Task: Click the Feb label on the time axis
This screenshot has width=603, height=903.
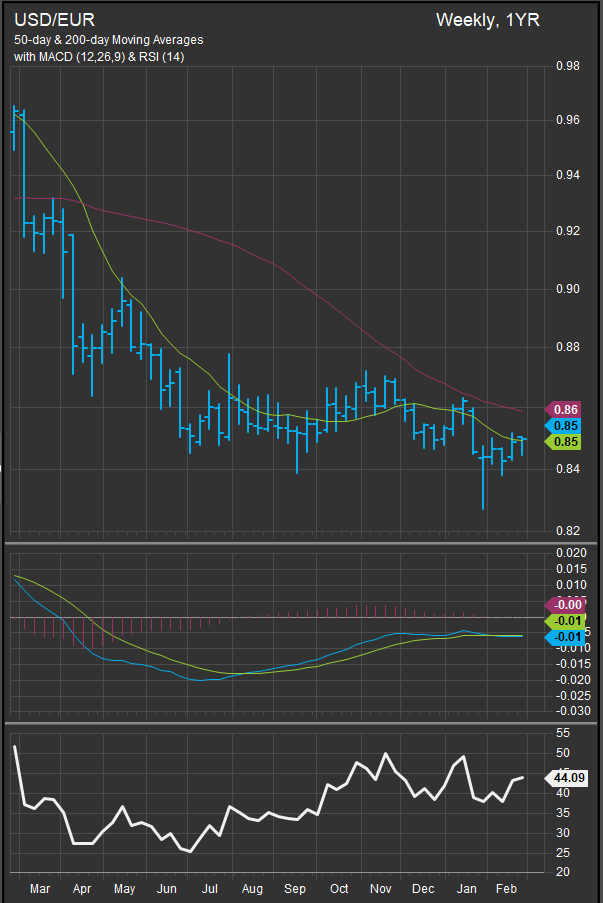Action: click(x=508, y=888)
